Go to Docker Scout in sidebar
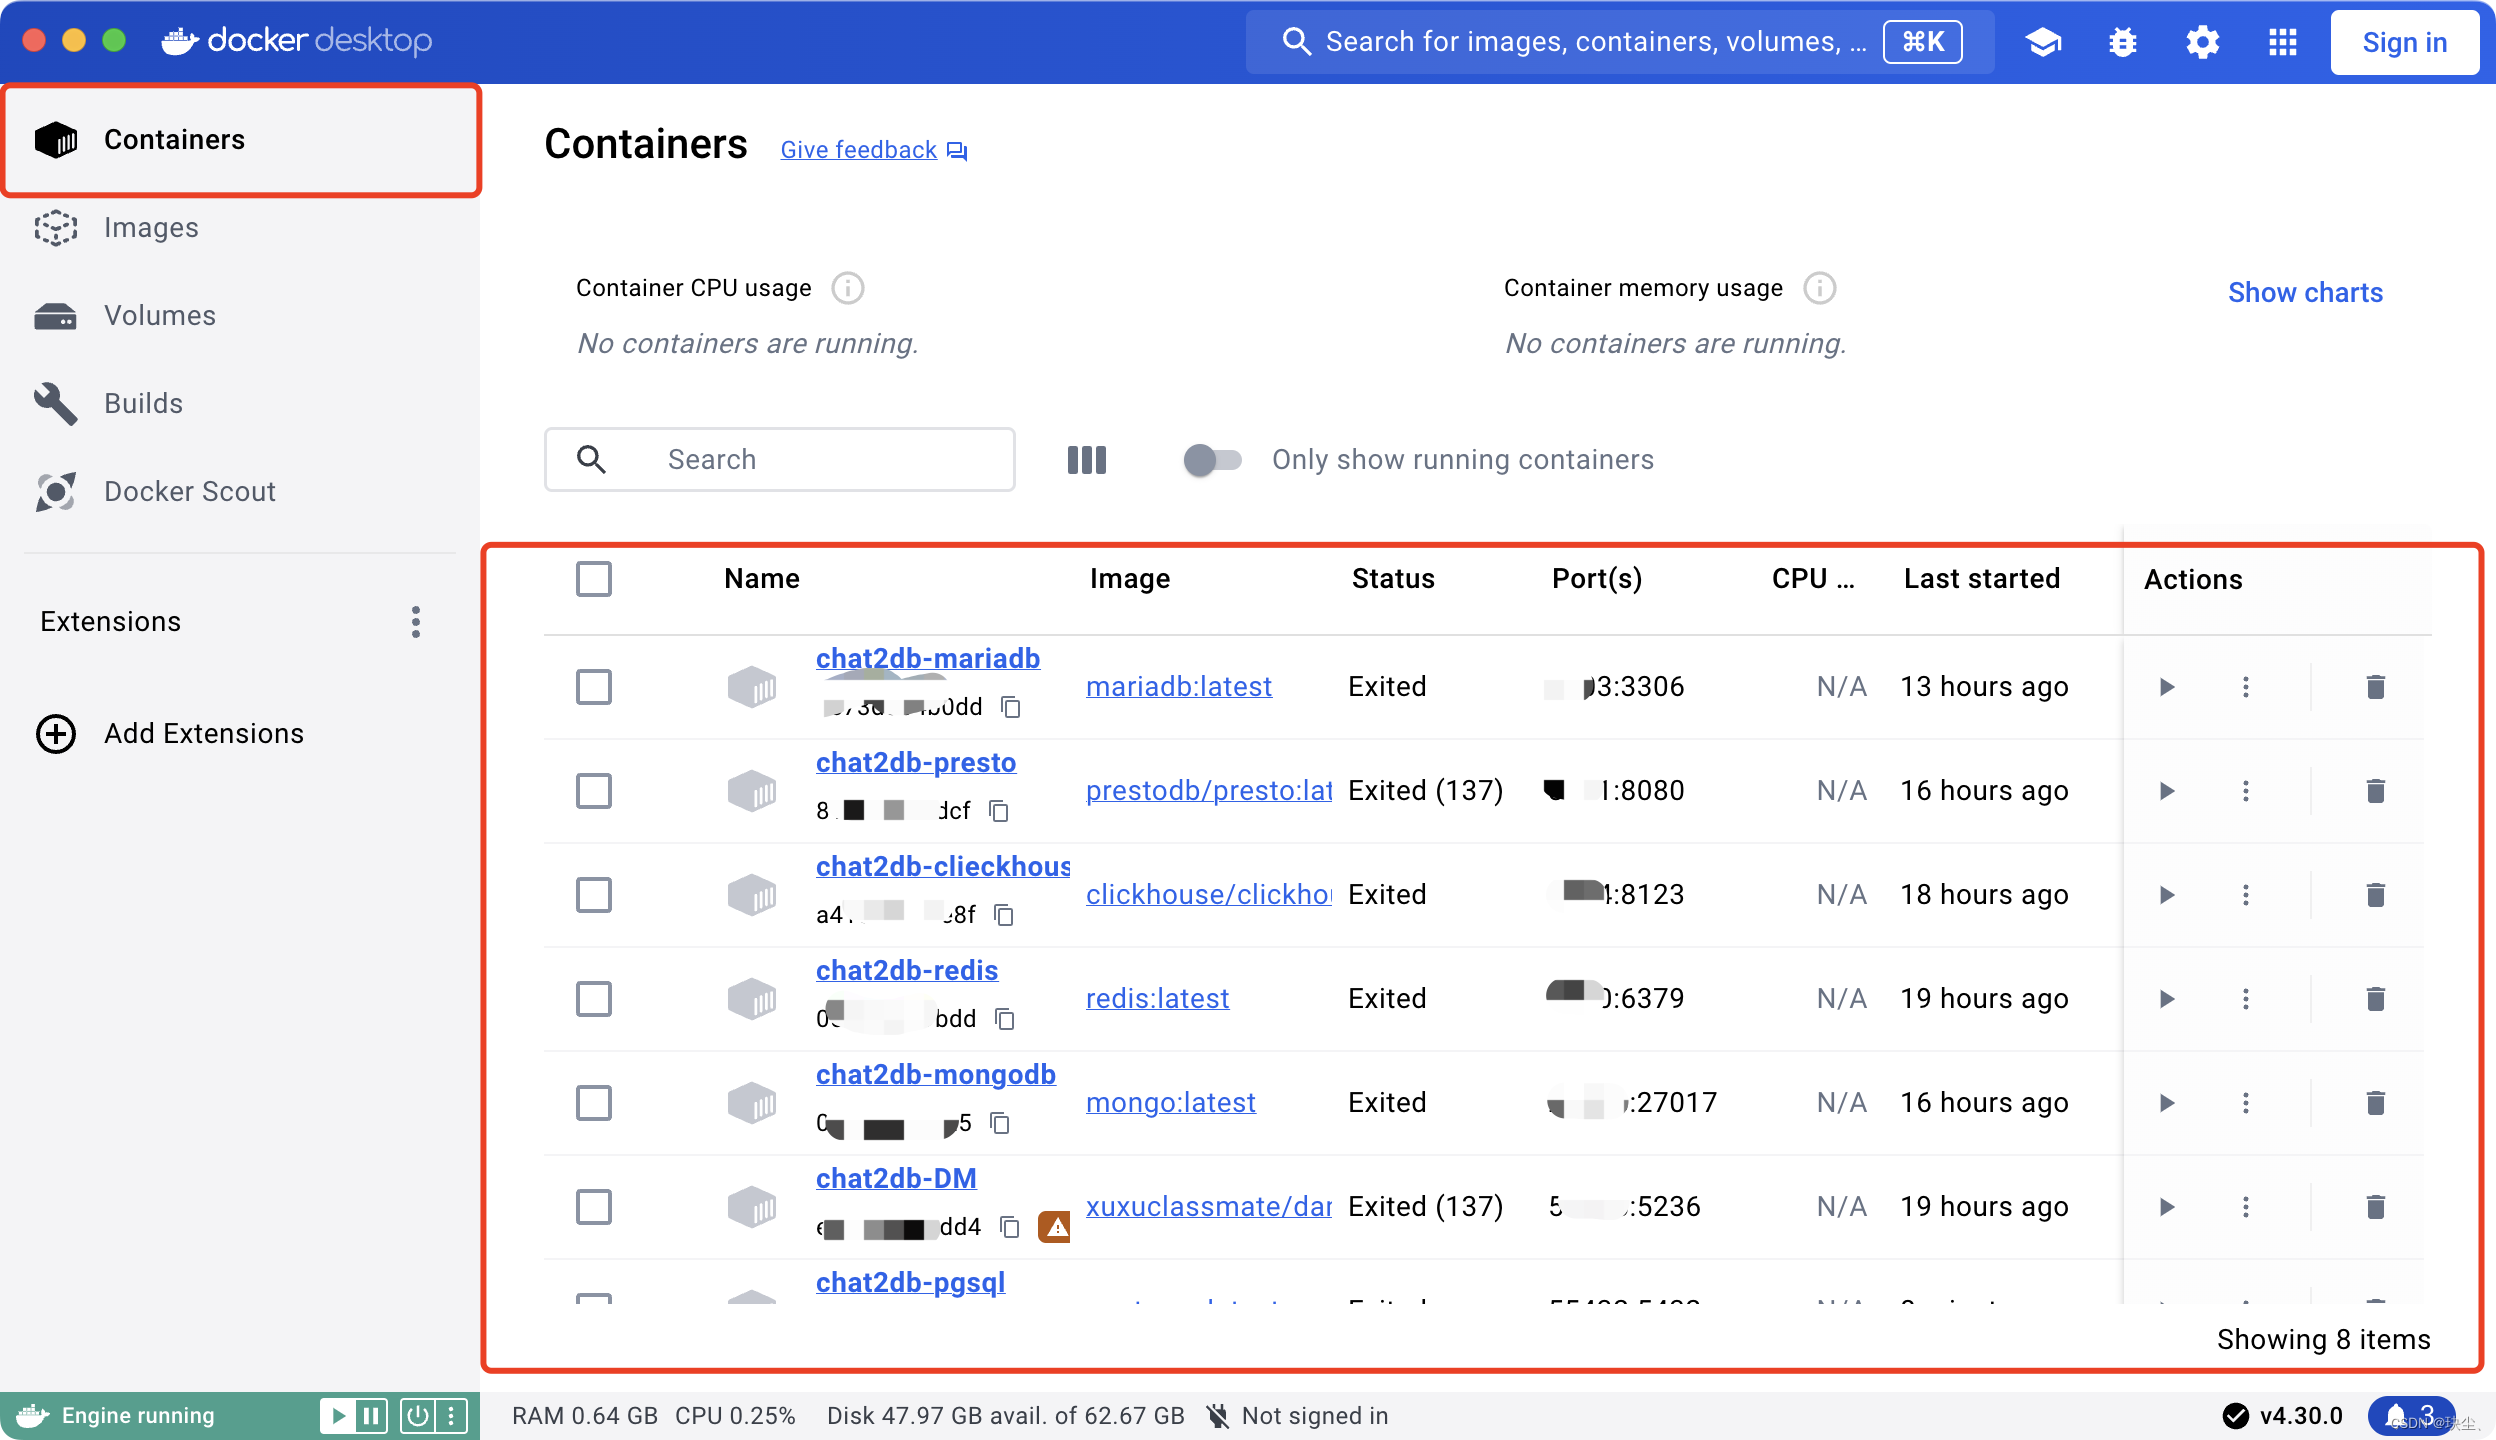Viewport: 2496px width, 1440px height. pos(240,492)
